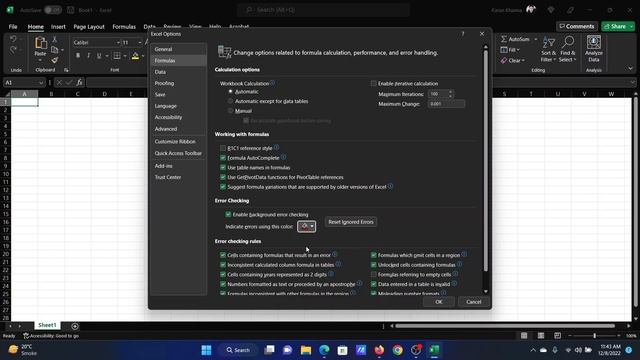Switch to Page Layout view icon
This screenshot has height=360, width=640.
[x=541, y=336]
